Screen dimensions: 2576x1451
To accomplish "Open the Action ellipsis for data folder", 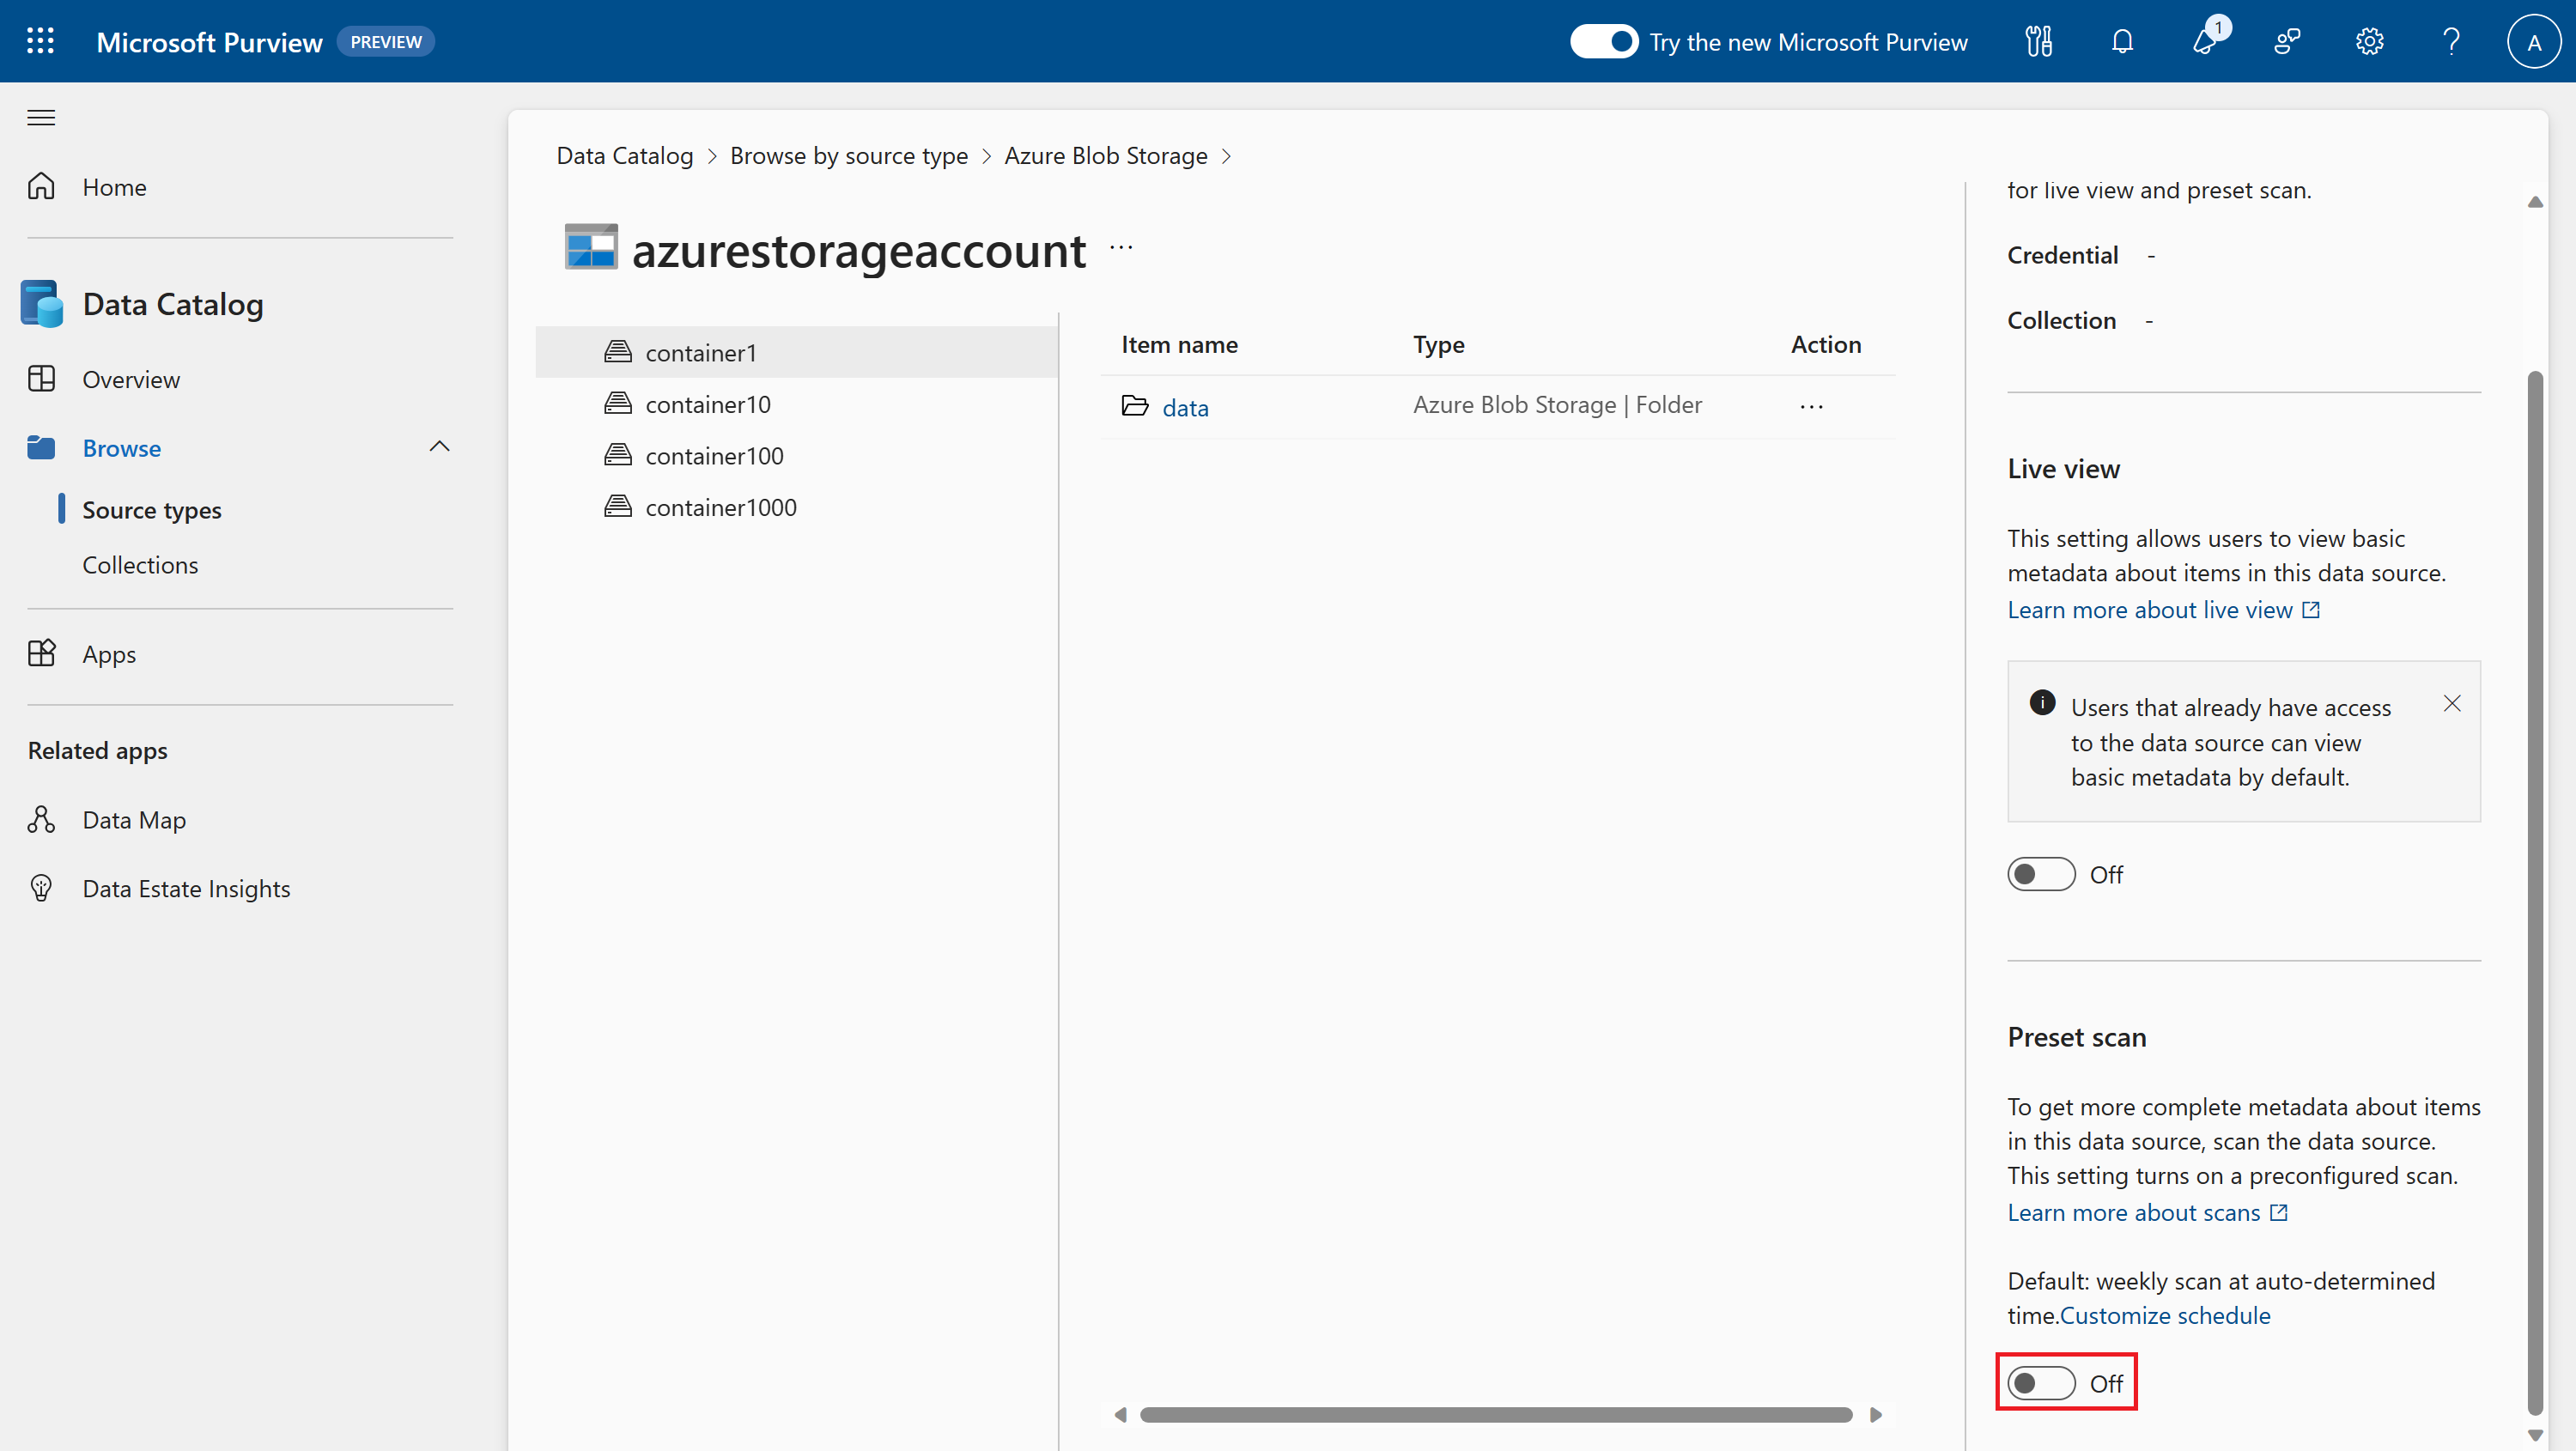I will coord(1811,406).
